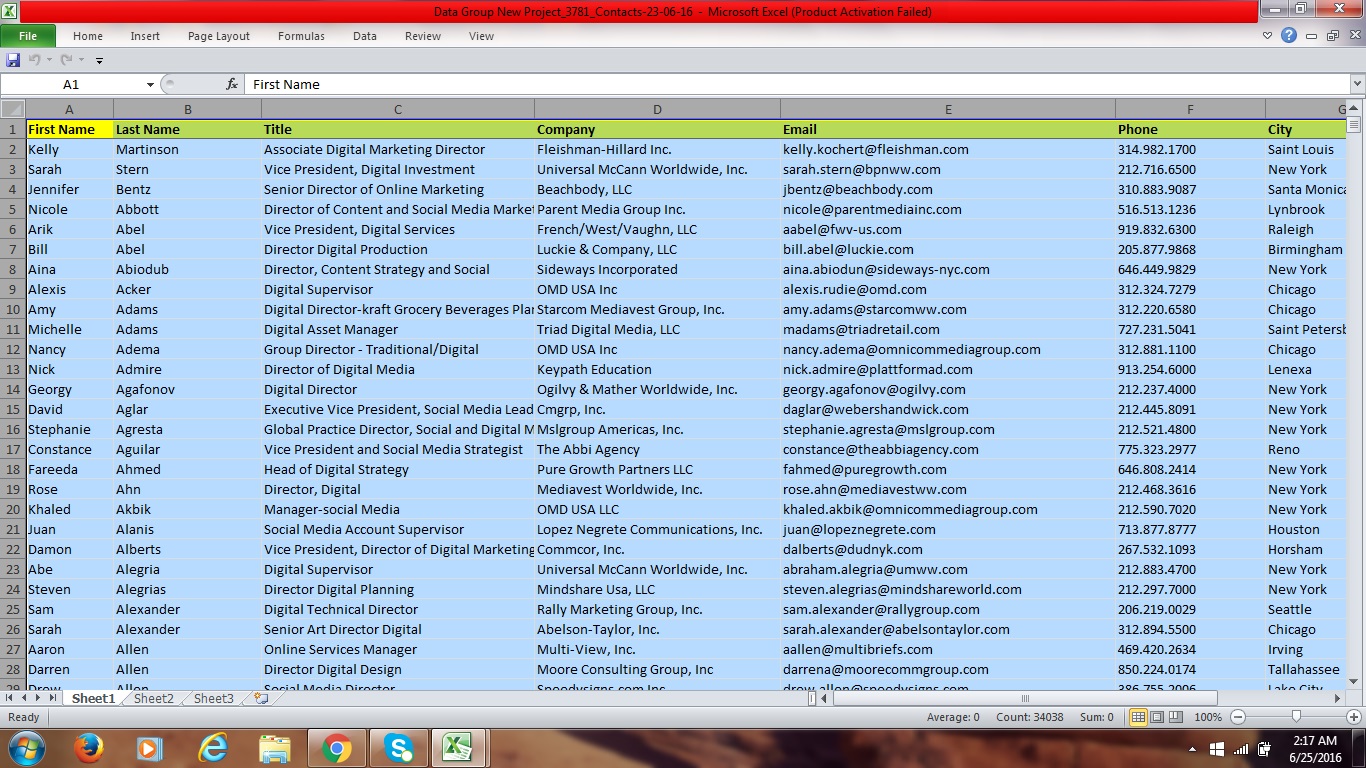Click the Company header cell
1366x768 pixels.
657,129
